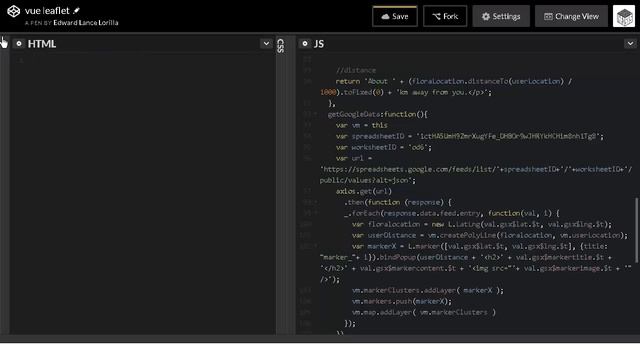This screenshot has width=640, height=360.
Task: Open the Change View menu
Action: click(x=571, y=16)
